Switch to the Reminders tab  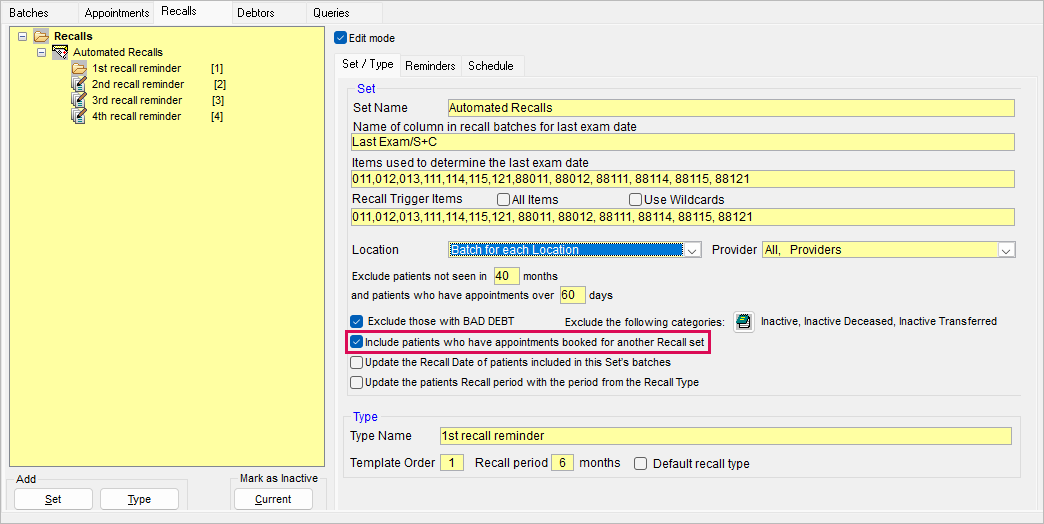(x=430, y=66)
